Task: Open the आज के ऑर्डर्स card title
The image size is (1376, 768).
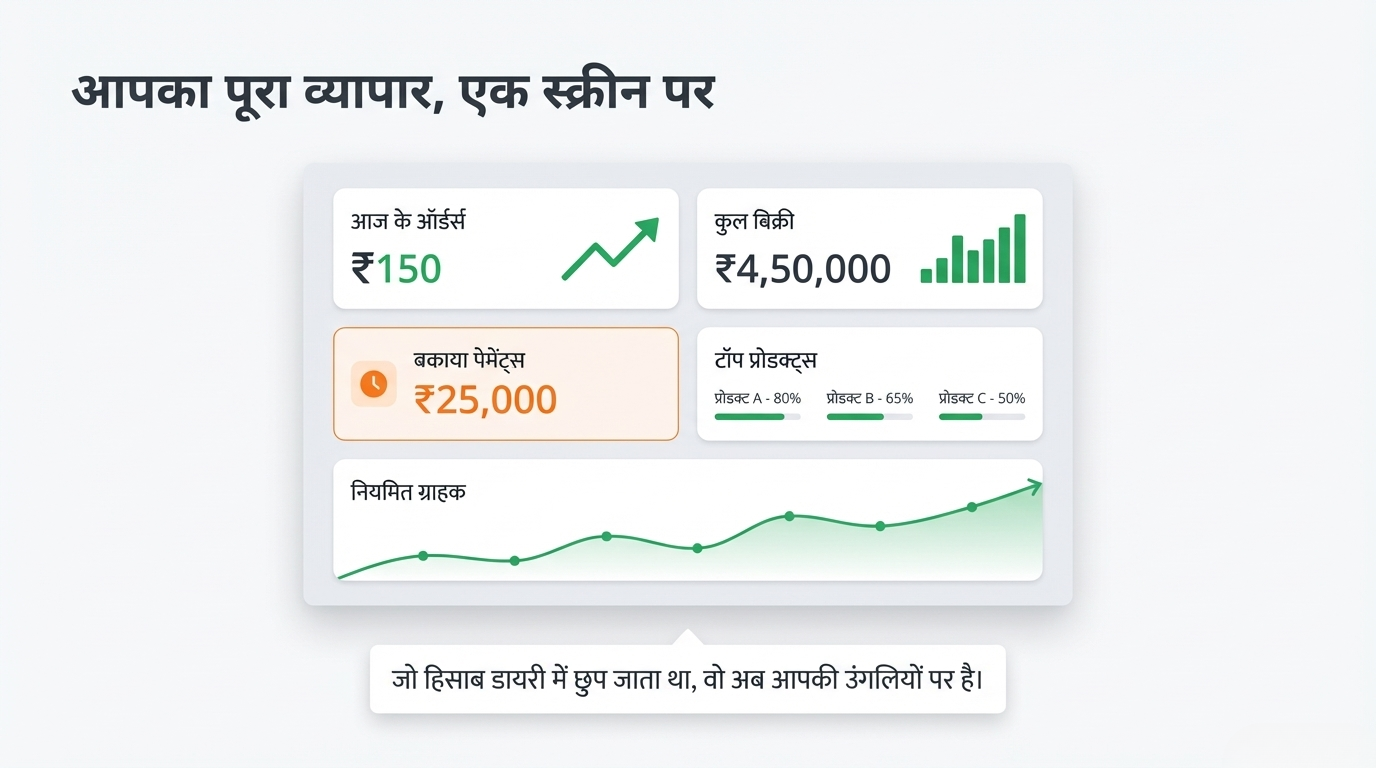Action: (408, 222)
